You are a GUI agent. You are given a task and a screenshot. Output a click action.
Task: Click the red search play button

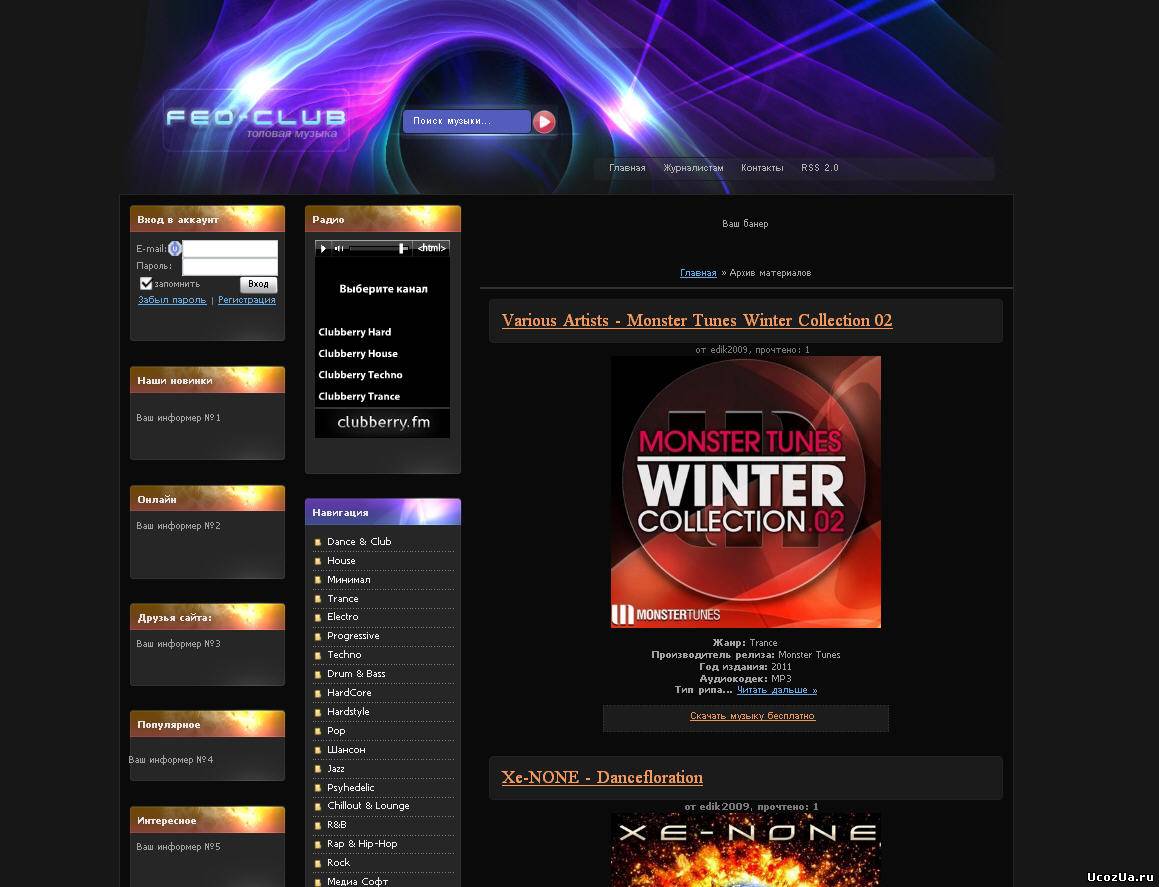(x=544, y=122)
